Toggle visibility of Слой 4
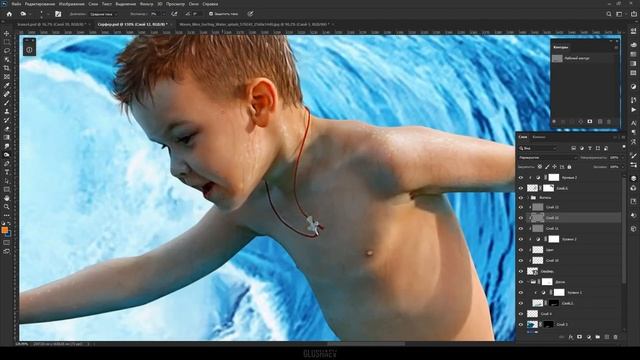Image resolution: width=640 pixels, height=360 pixels. pos(520,314)
